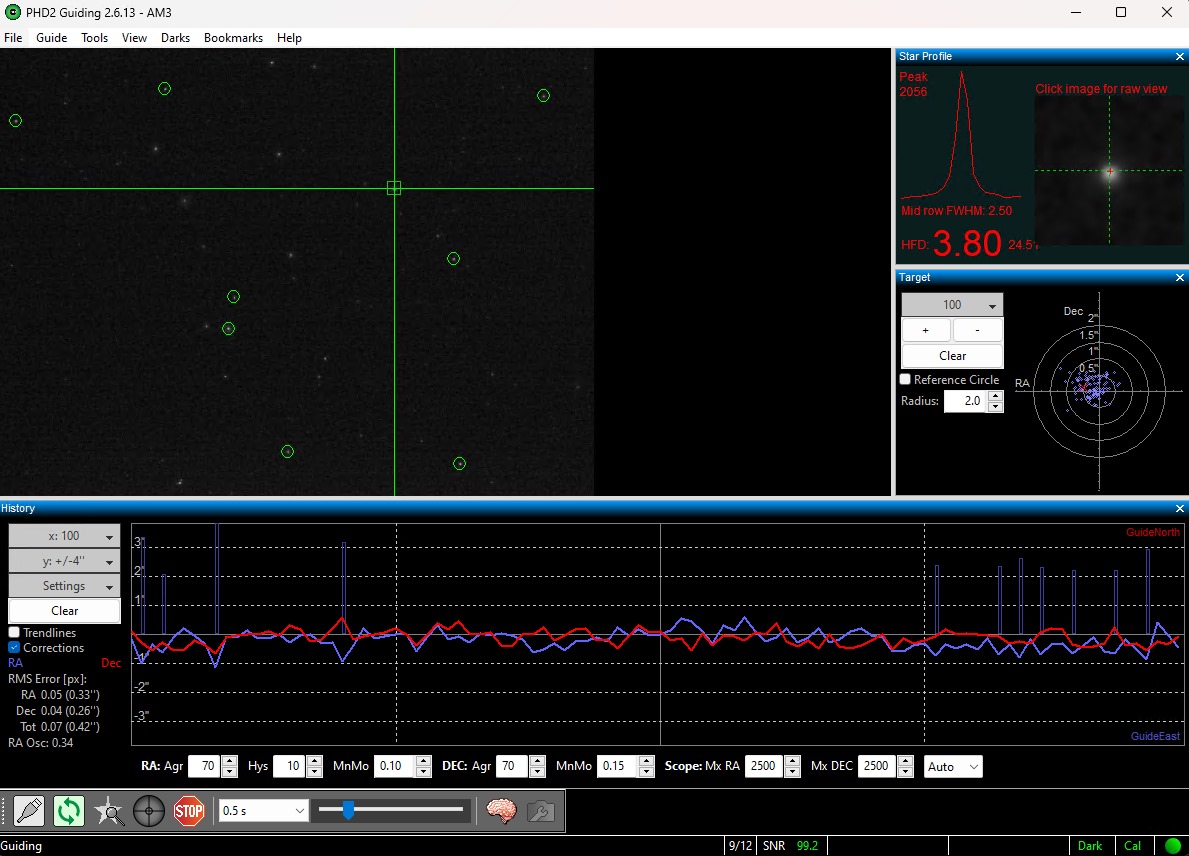Open the View menu
The height and width of the screenshot is (856, 1189).
(134, 38)
